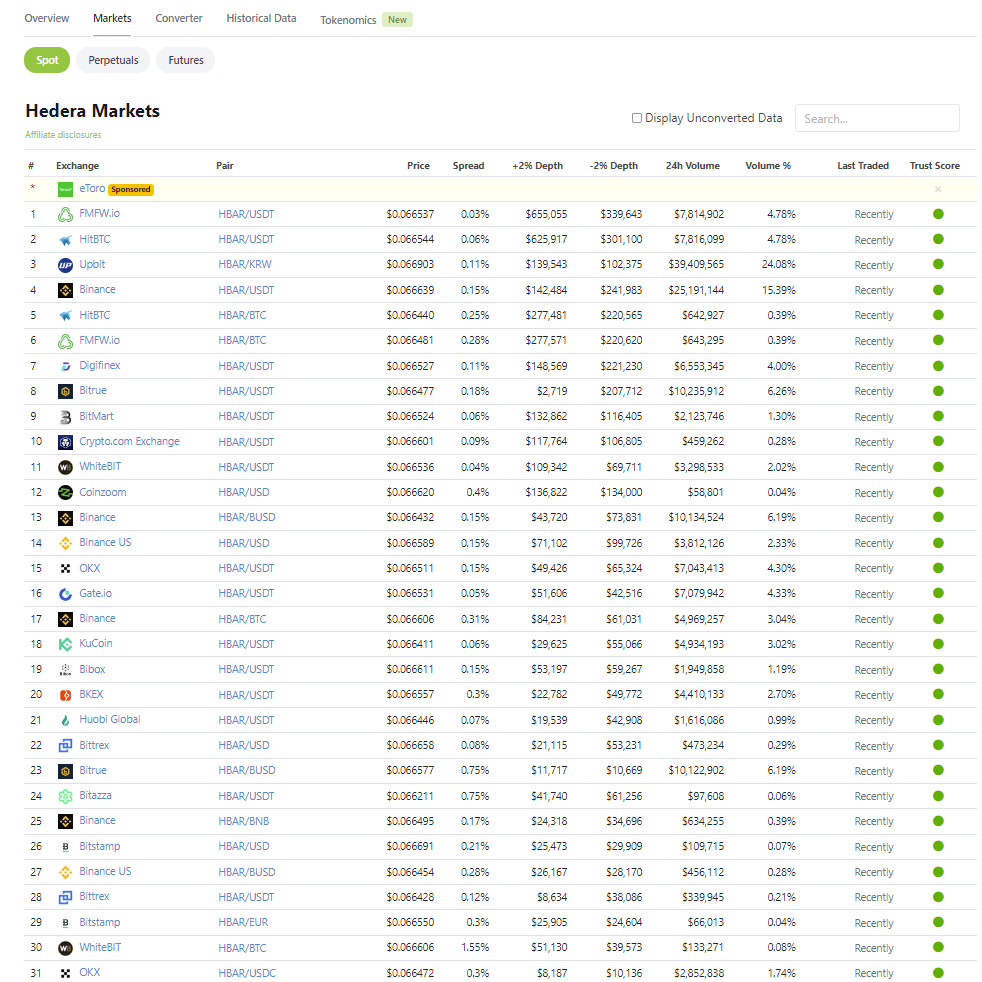The height and width of the screenshot is (982, 982).
Task: Click the Gate.io logo icon
Action: pos(65,593)
